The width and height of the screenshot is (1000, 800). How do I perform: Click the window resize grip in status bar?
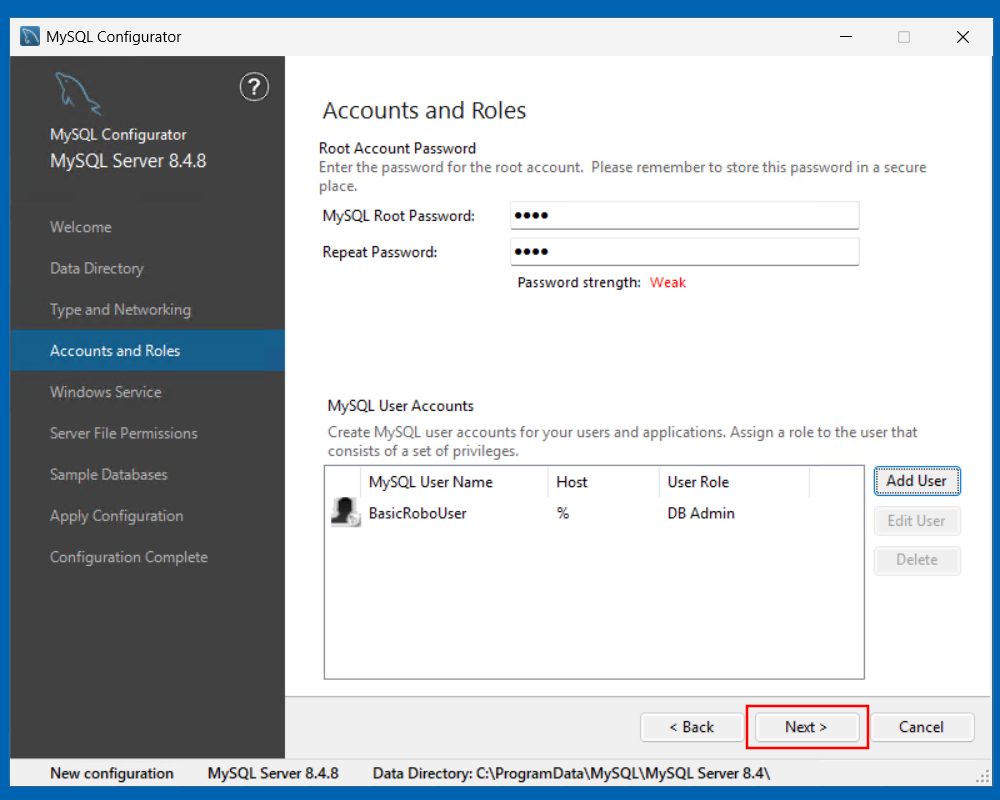pos(983,776)
